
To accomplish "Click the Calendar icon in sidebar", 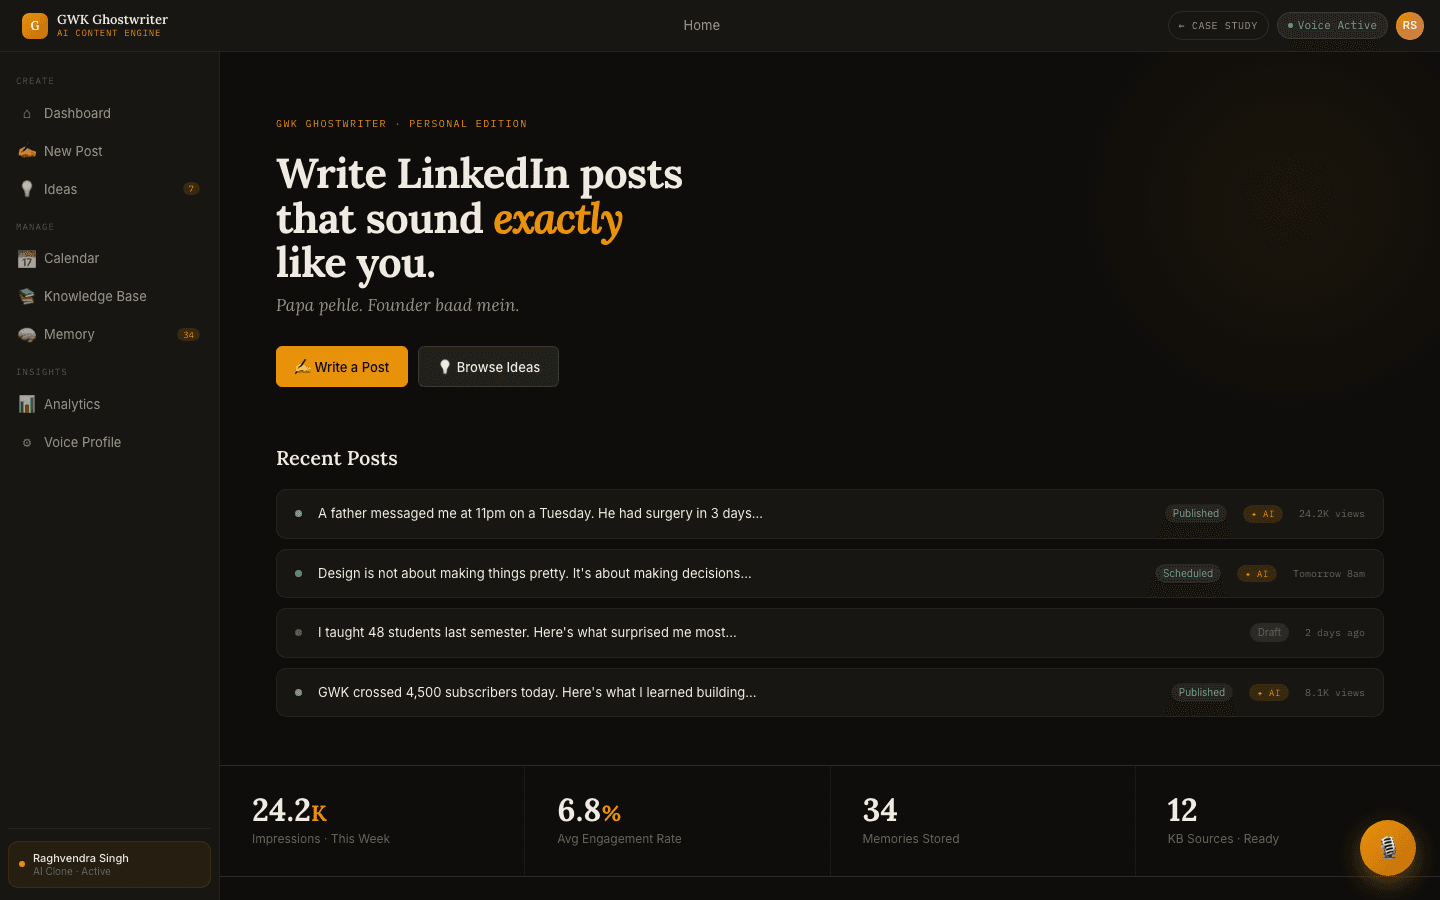I will [x=27, y=259].
